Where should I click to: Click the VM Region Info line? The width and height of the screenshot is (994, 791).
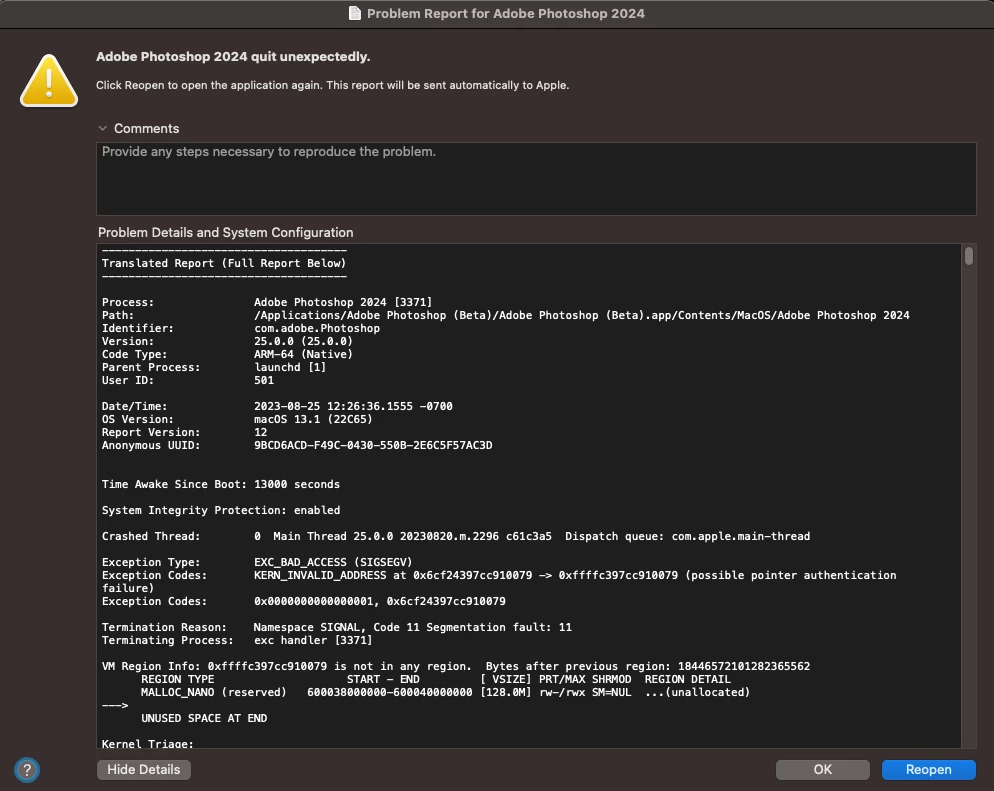click(x=456, y=666)
